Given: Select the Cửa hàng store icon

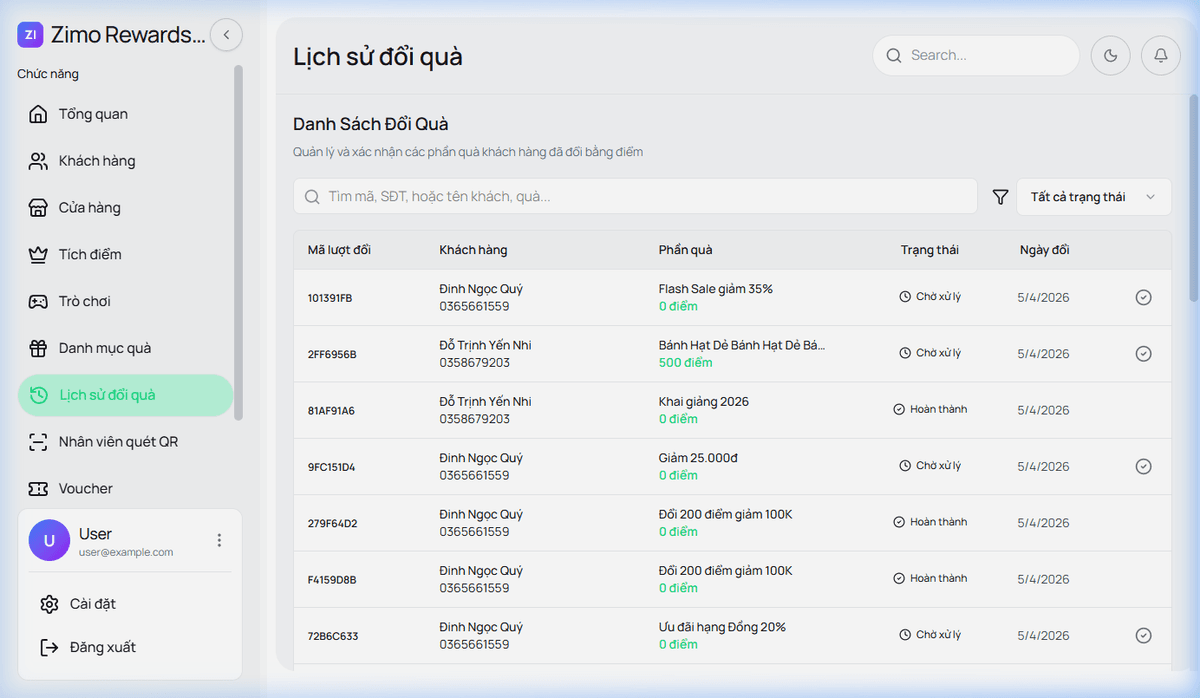Looking at the screenshot, I should coord(38,208).
